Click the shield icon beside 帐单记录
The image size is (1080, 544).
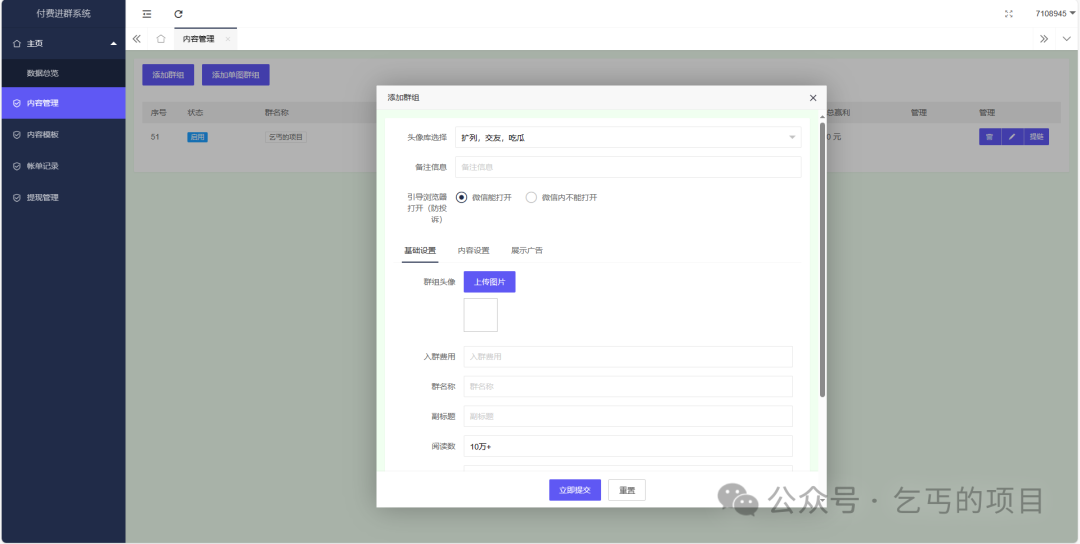point(17,166)
